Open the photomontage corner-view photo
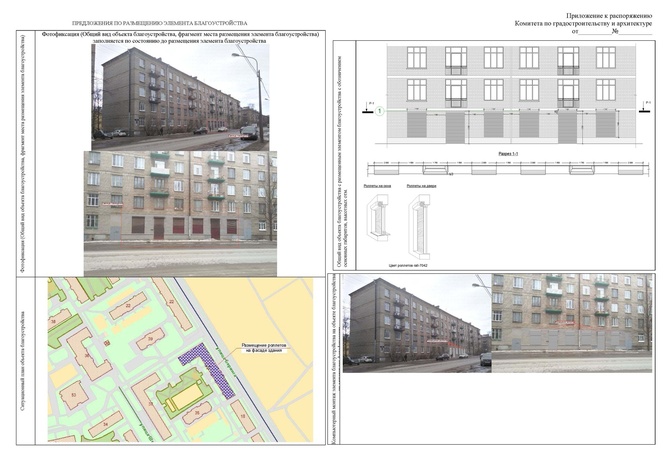Viewport: 668px width, 470px height. click(417, 324)
